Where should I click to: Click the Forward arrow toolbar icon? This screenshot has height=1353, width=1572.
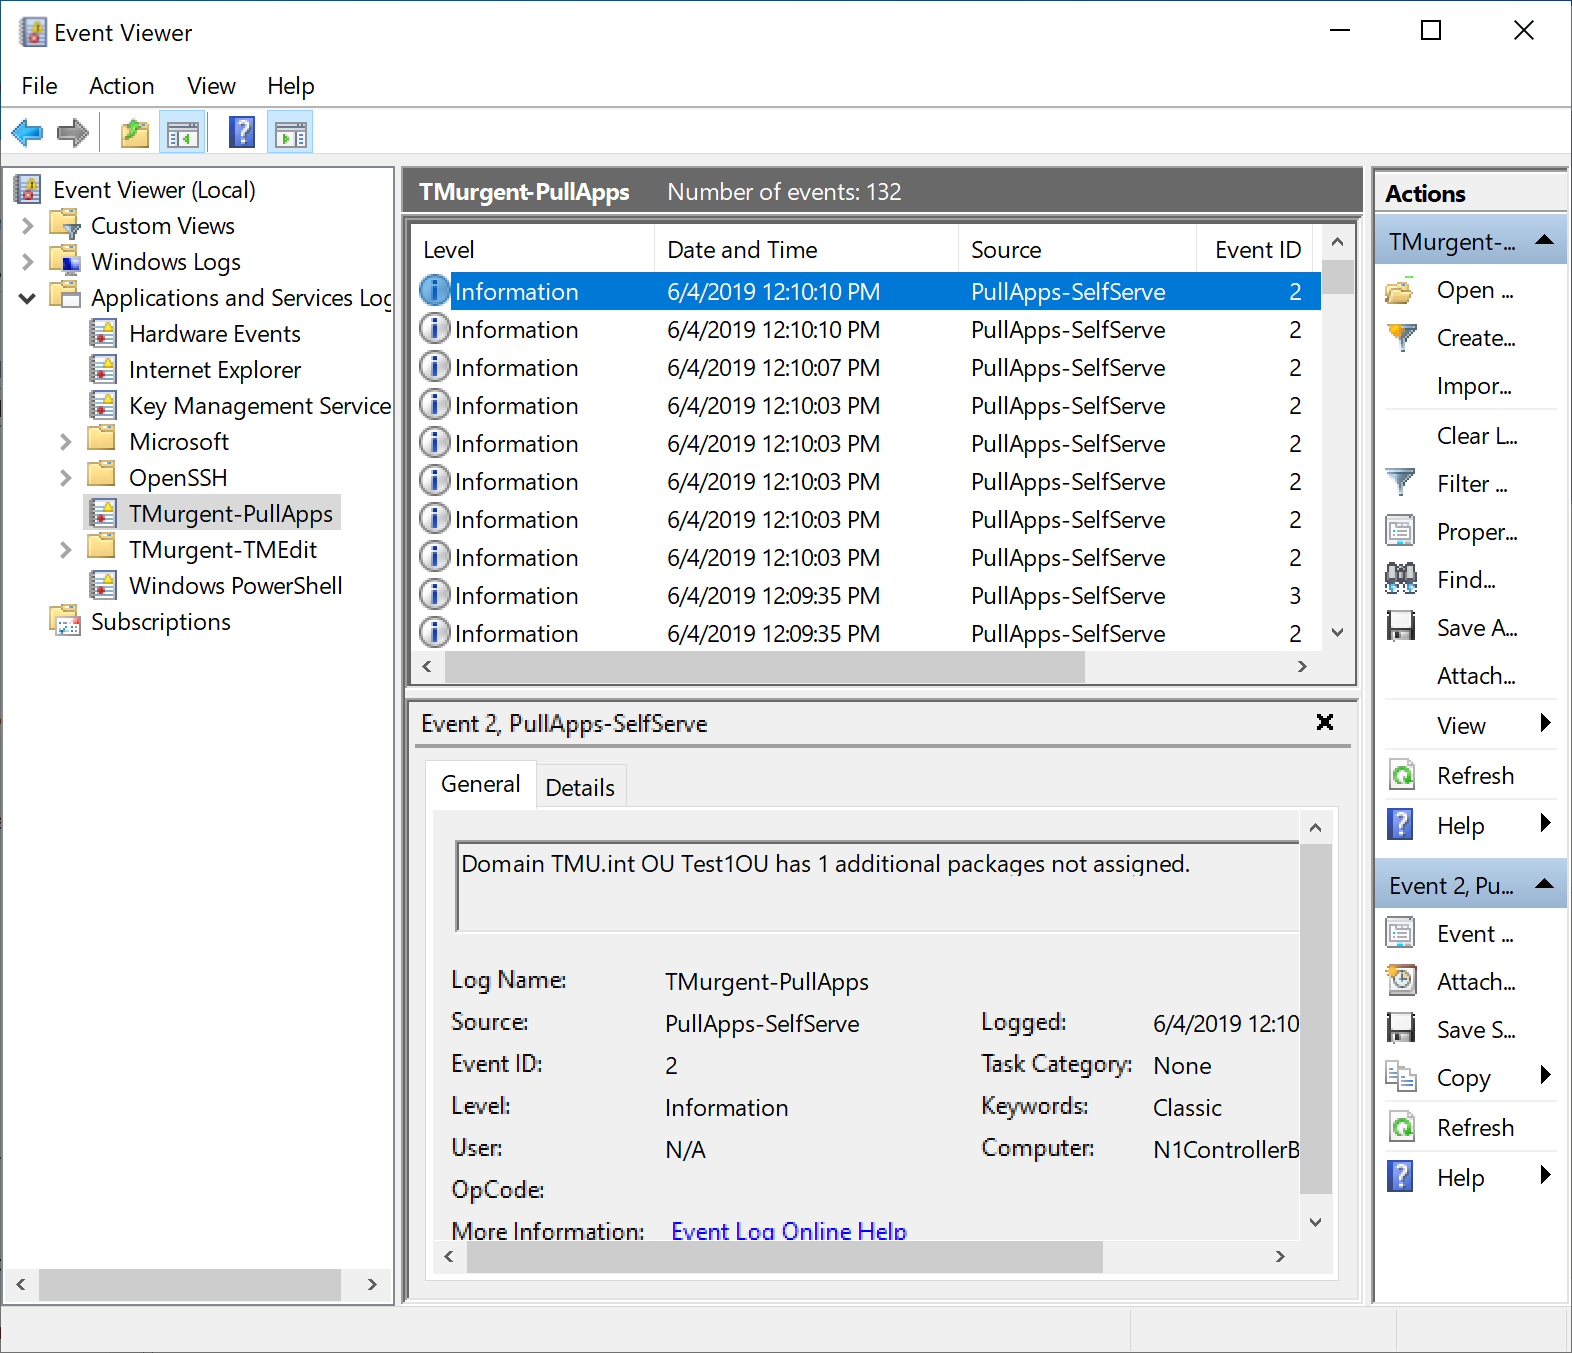73,132
